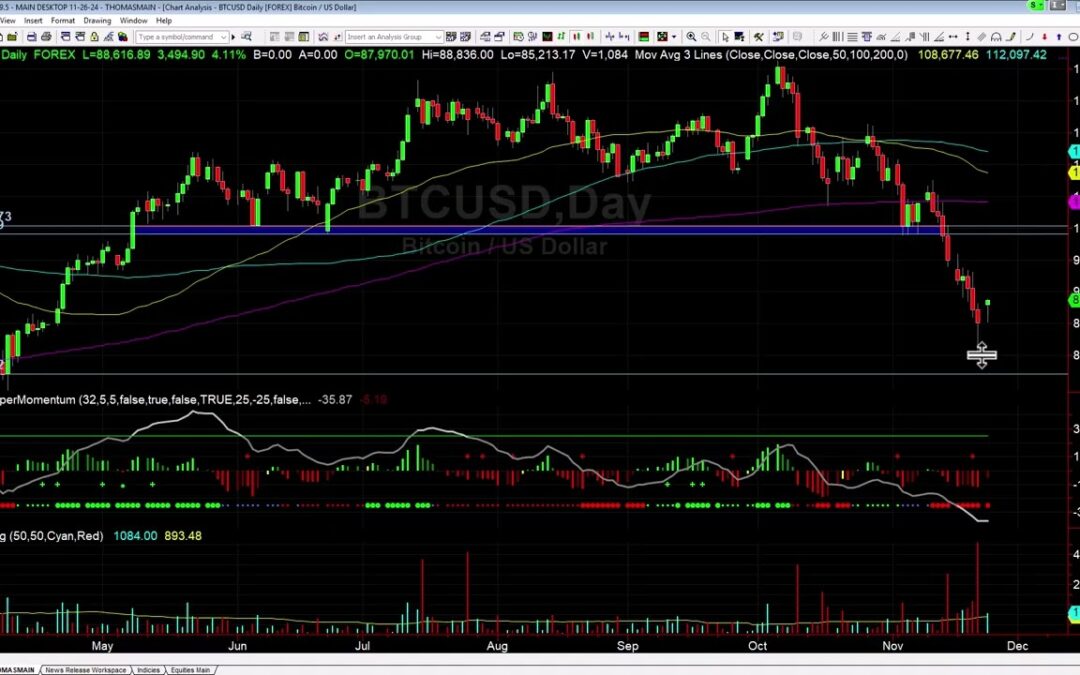1080x675 pixels.
Task: Select the pointer cursor tool
Action: [x=724, y=36]
